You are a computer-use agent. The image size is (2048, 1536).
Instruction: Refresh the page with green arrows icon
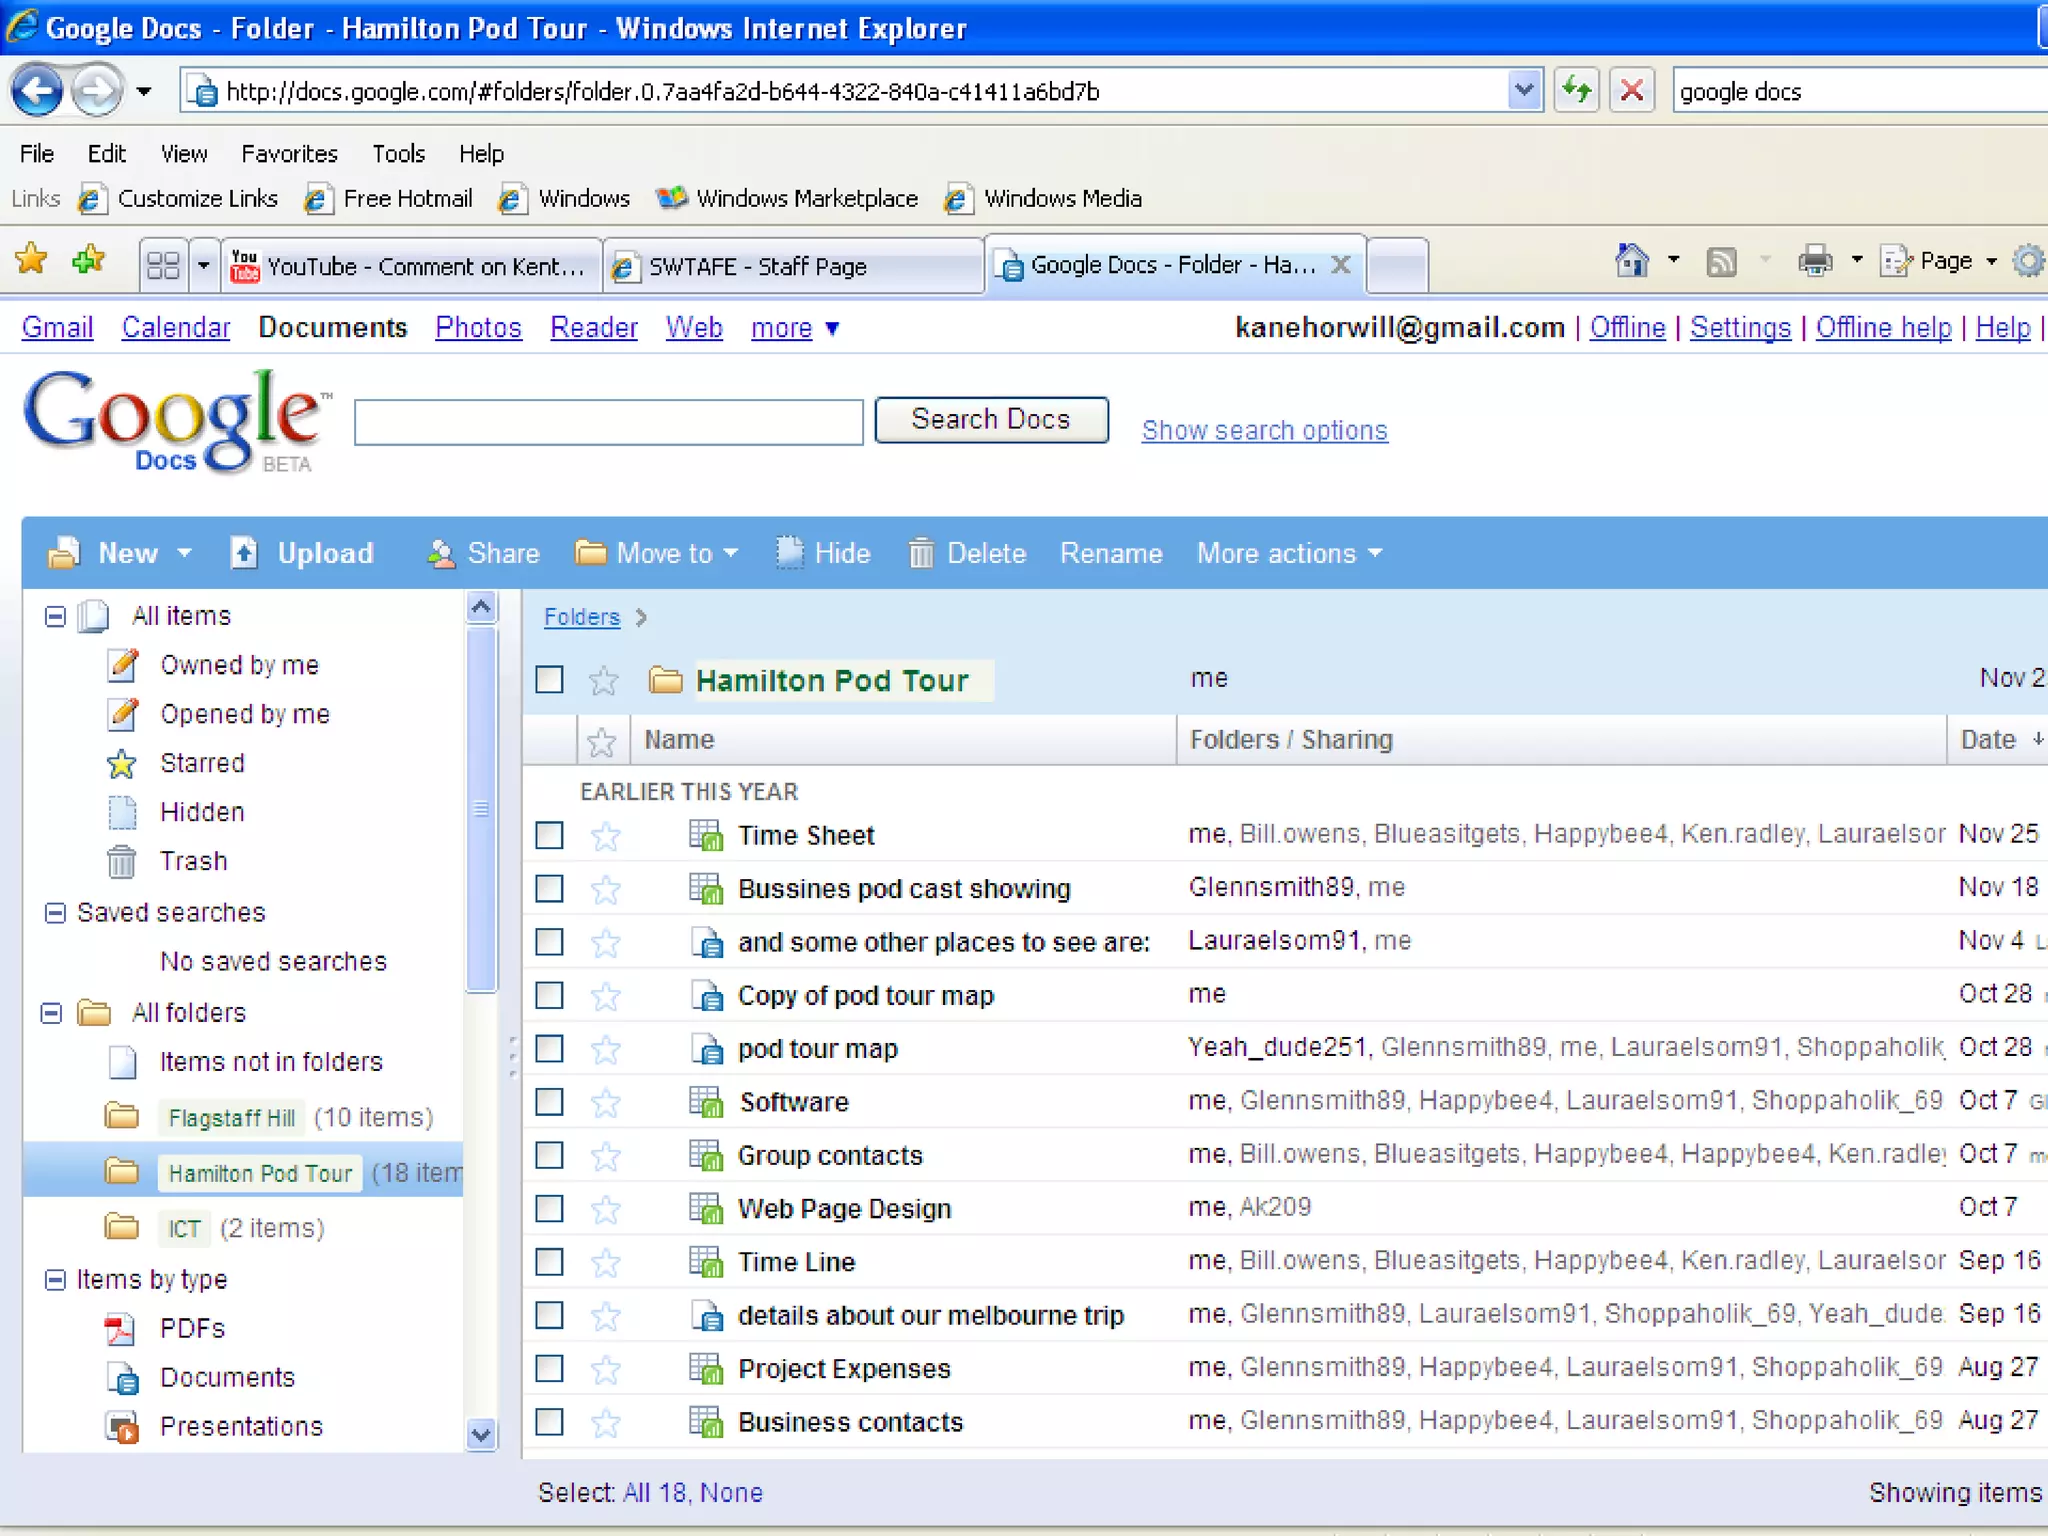[x=1577, y=91]
